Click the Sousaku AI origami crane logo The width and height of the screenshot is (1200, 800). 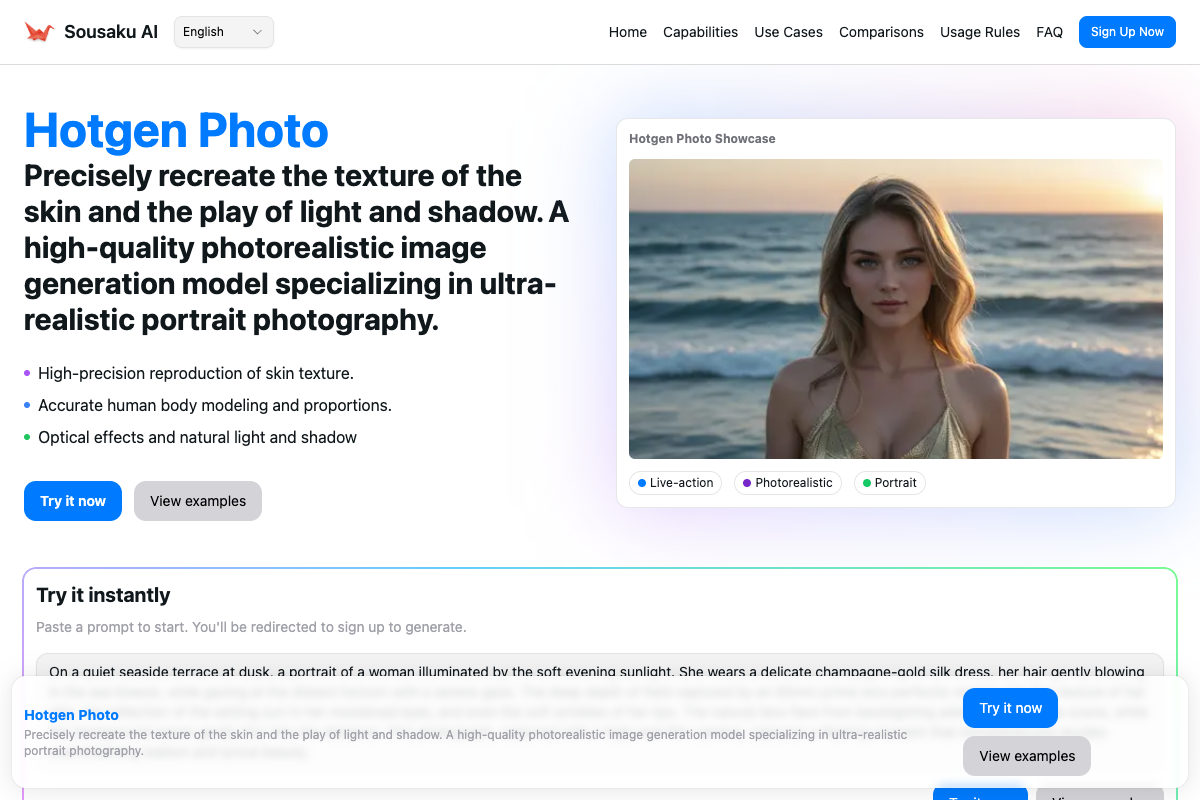coord(39,32)
